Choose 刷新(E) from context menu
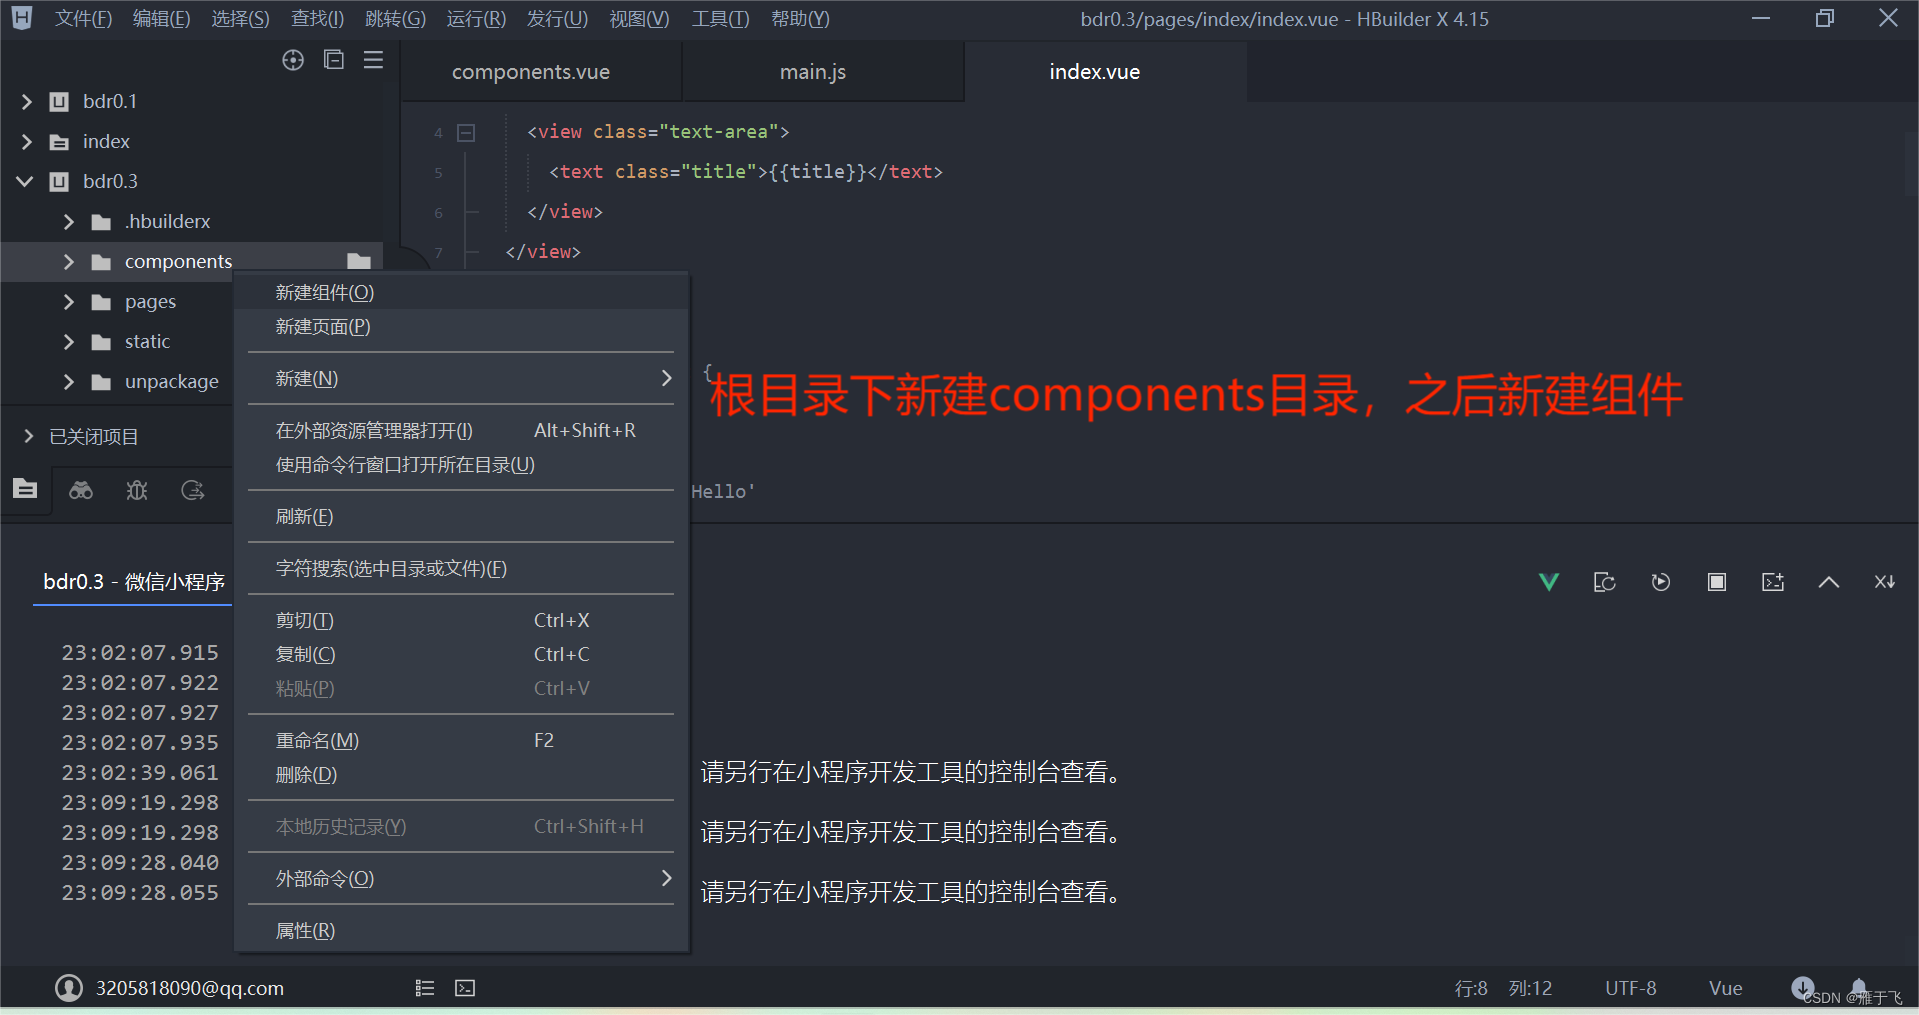 (461, 517)
